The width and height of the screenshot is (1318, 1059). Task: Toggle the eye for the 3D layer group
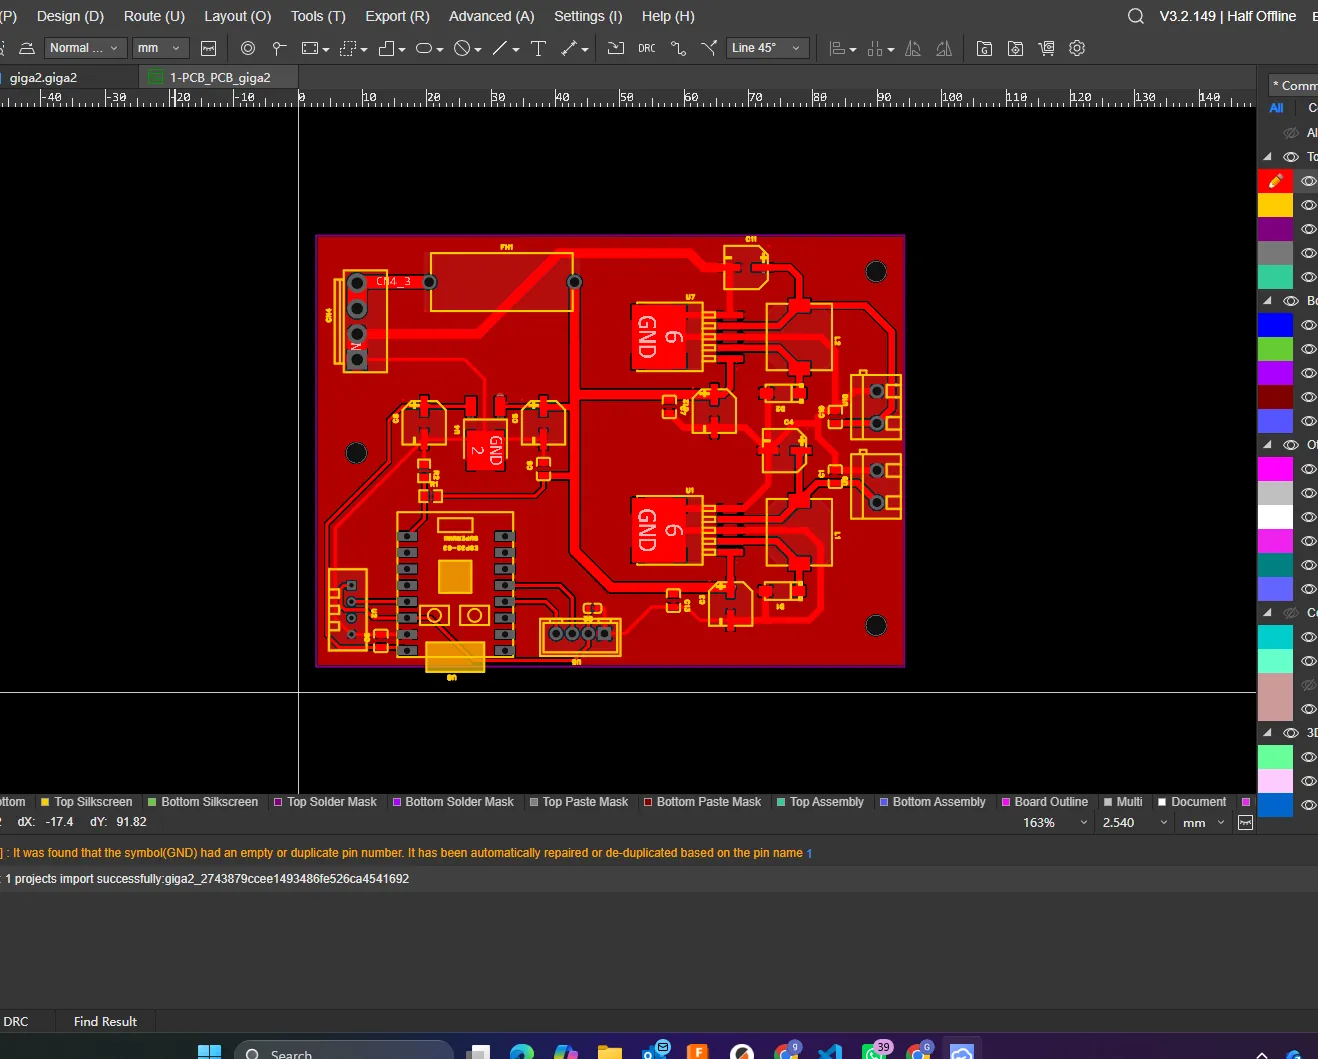point(1291,733)
